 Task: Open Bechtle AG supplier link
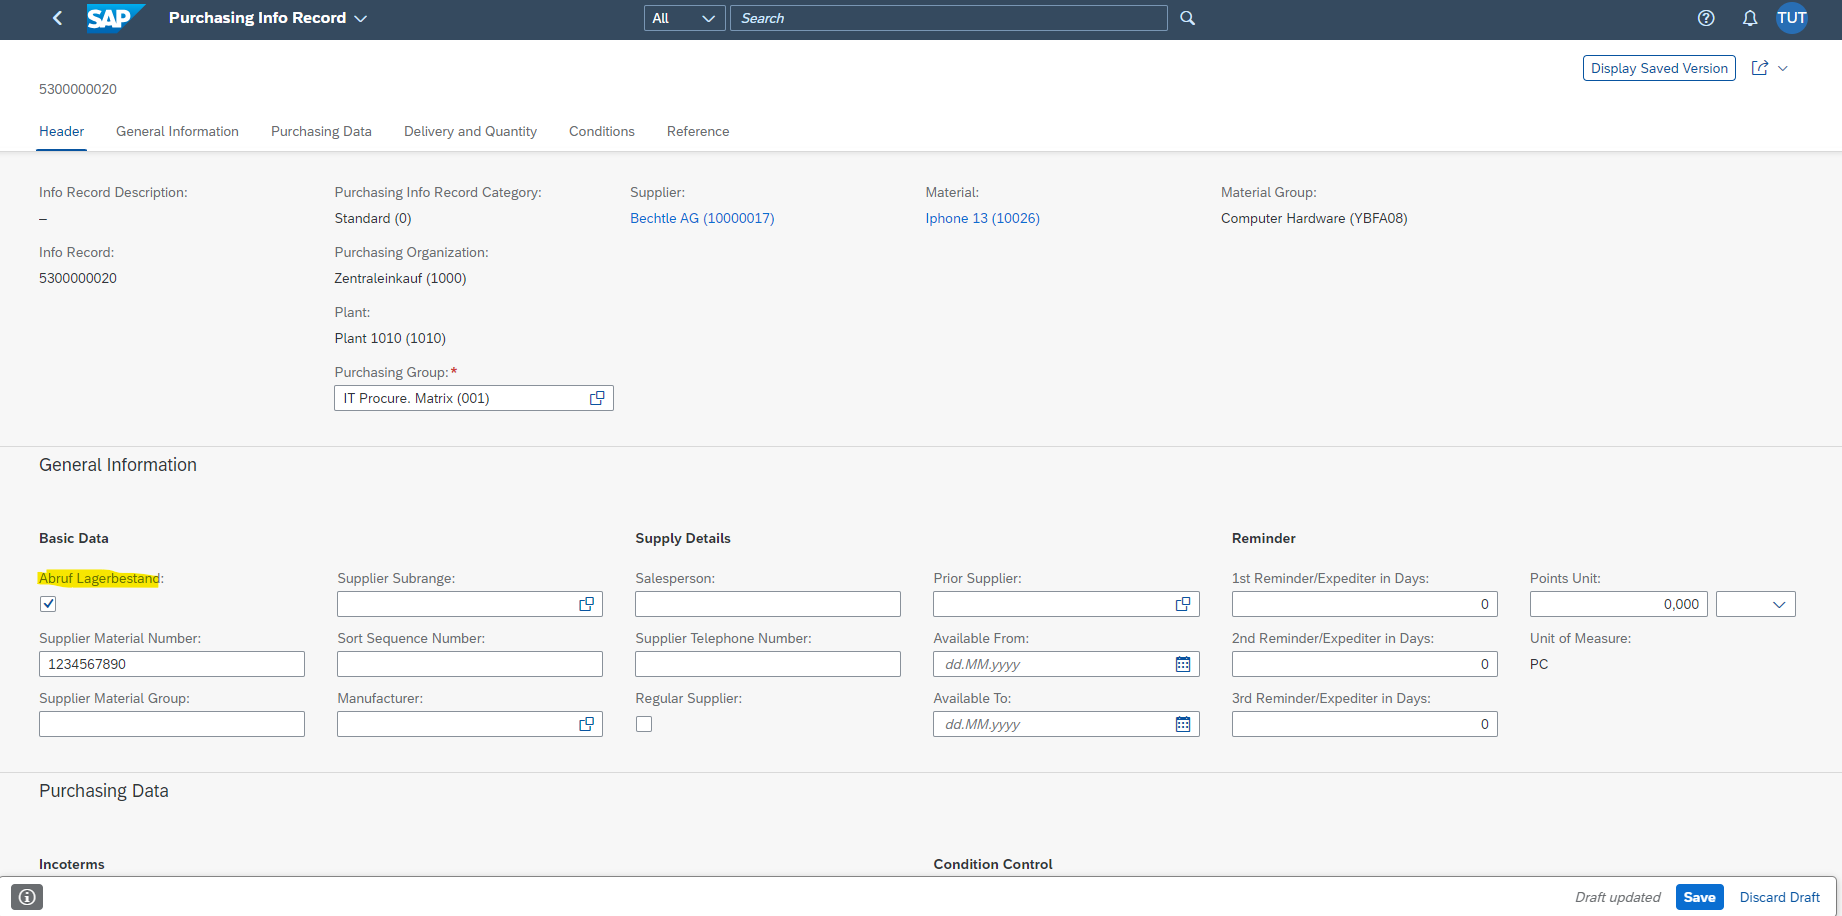[702, 218]
